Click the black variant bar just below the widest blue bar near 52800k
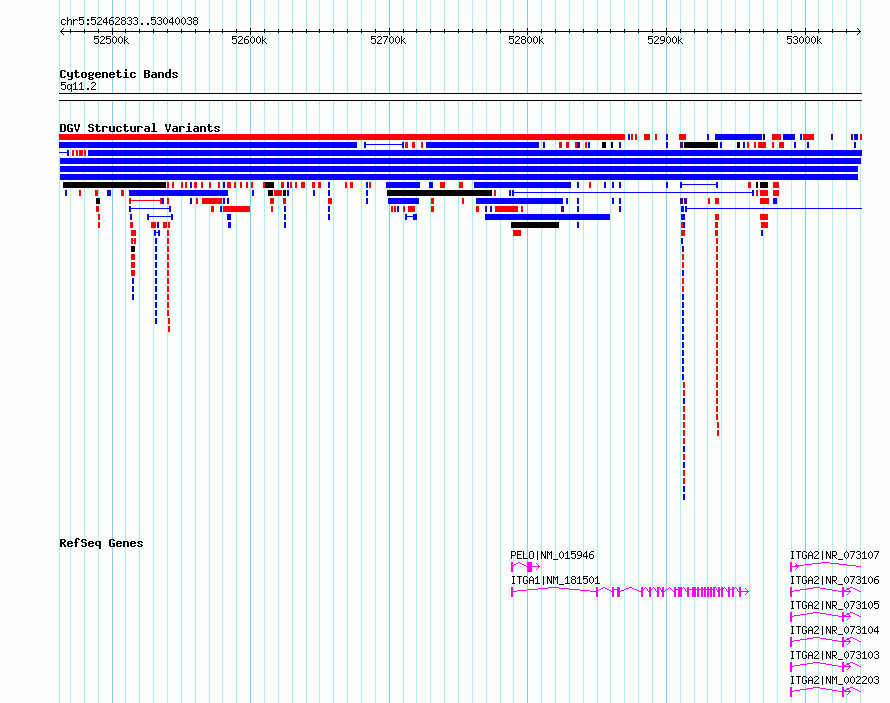This screenshot has height=703, width=890. coord(535,225)
